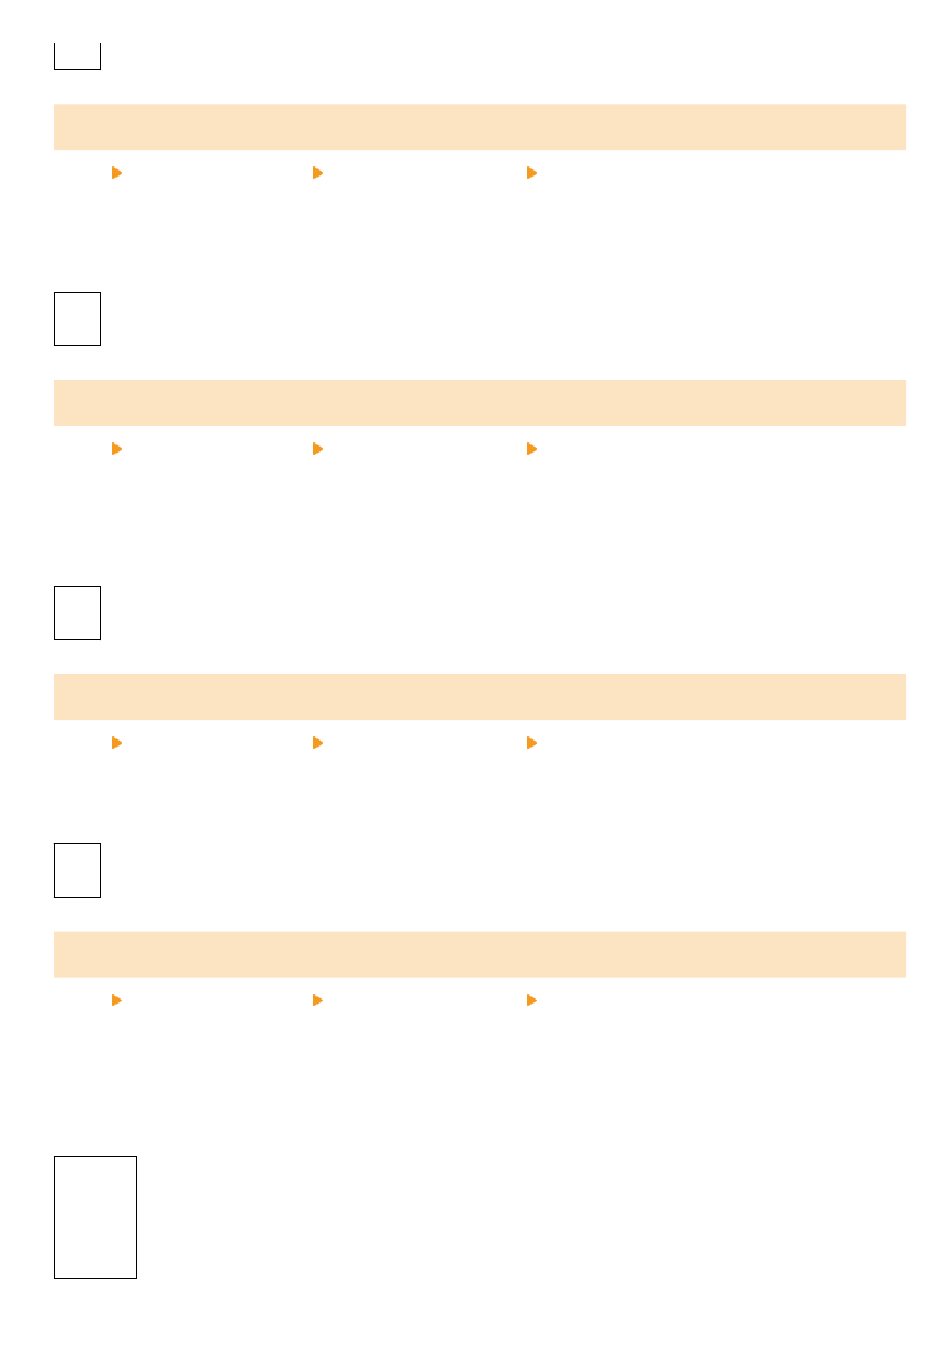Check the small empty box above the third peach bar
This screenshot has width=950, height=1369.
[77, 613]
